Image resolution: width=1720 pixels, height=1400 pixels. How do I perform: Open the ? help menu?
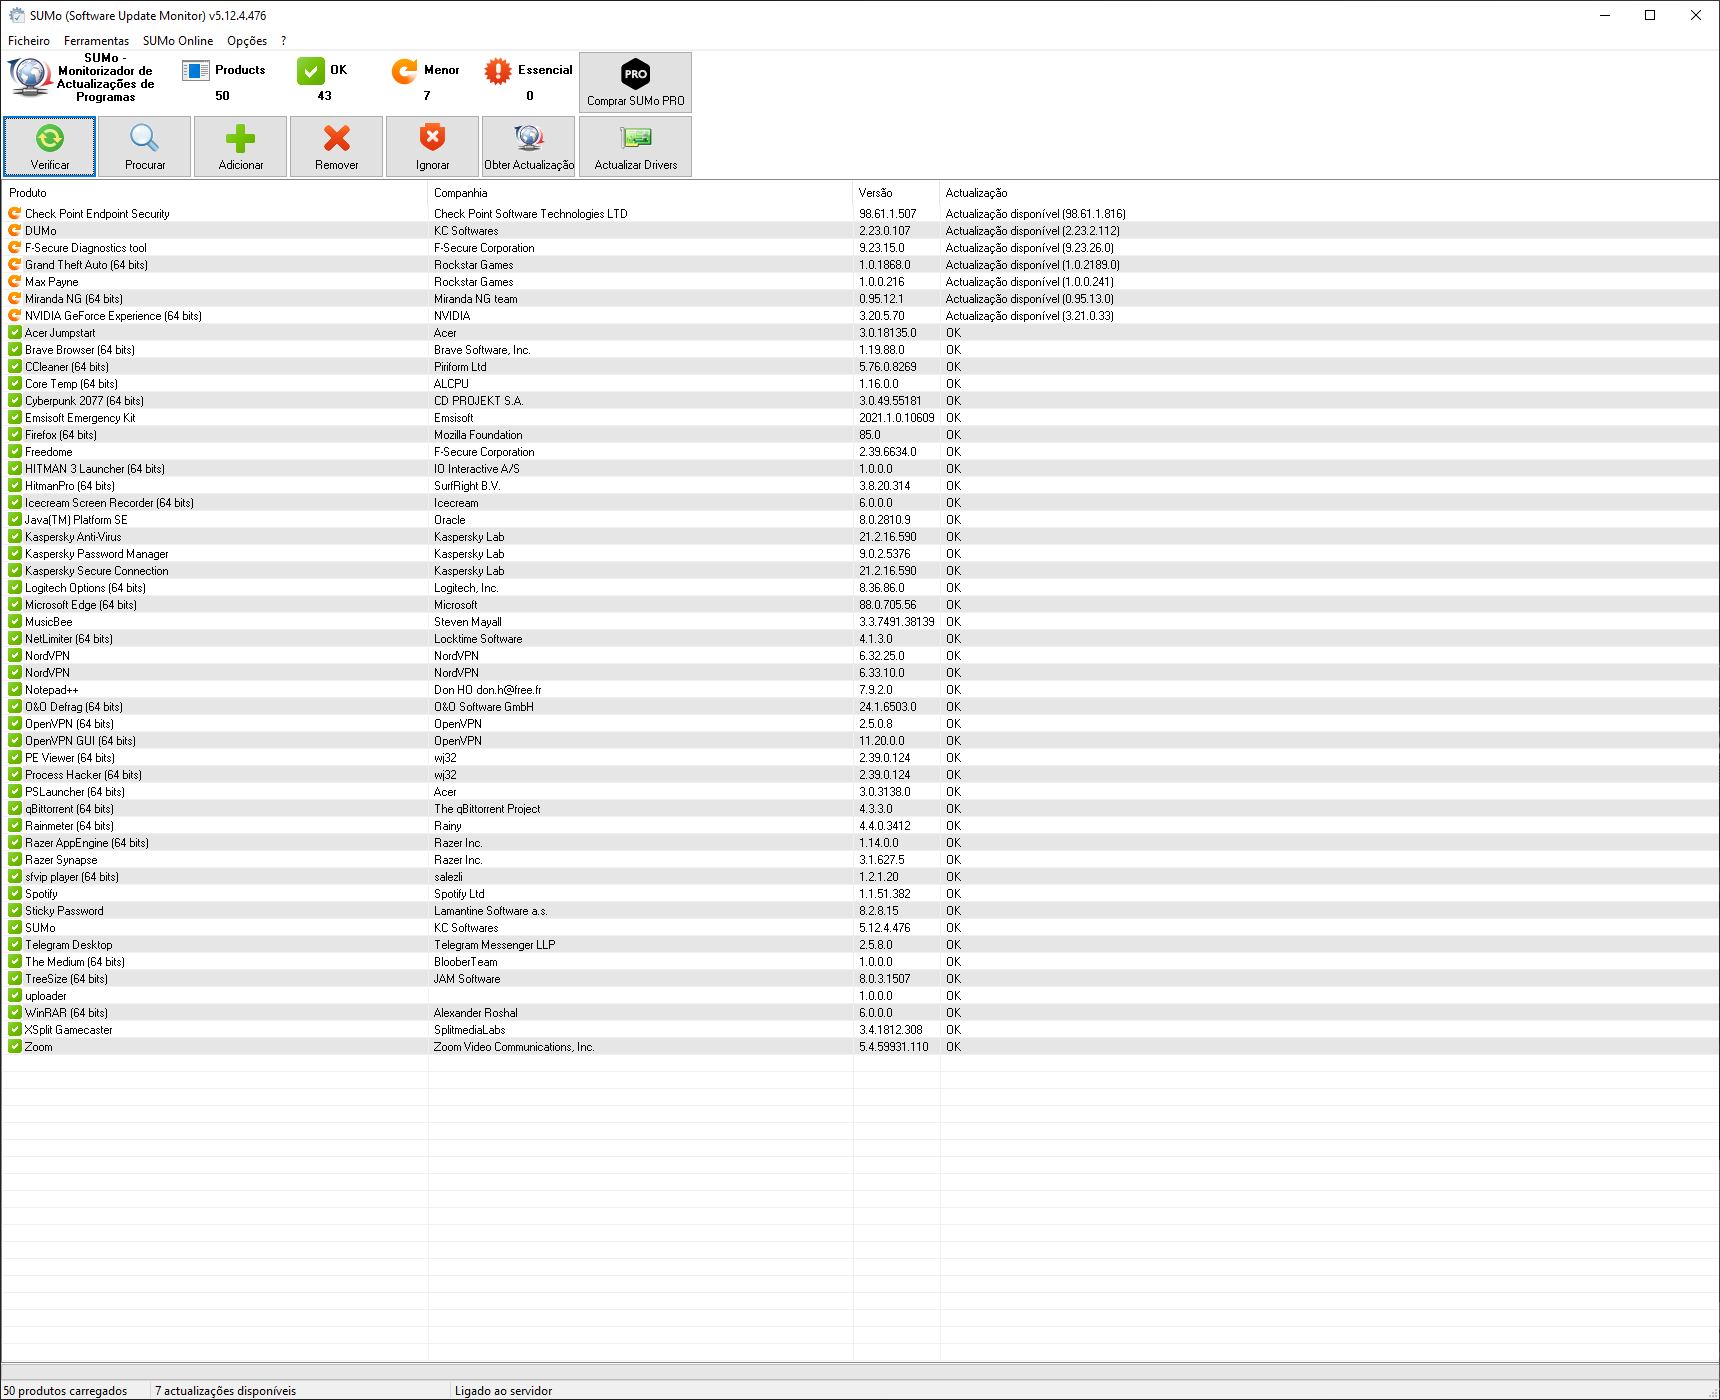coord(284,41)
